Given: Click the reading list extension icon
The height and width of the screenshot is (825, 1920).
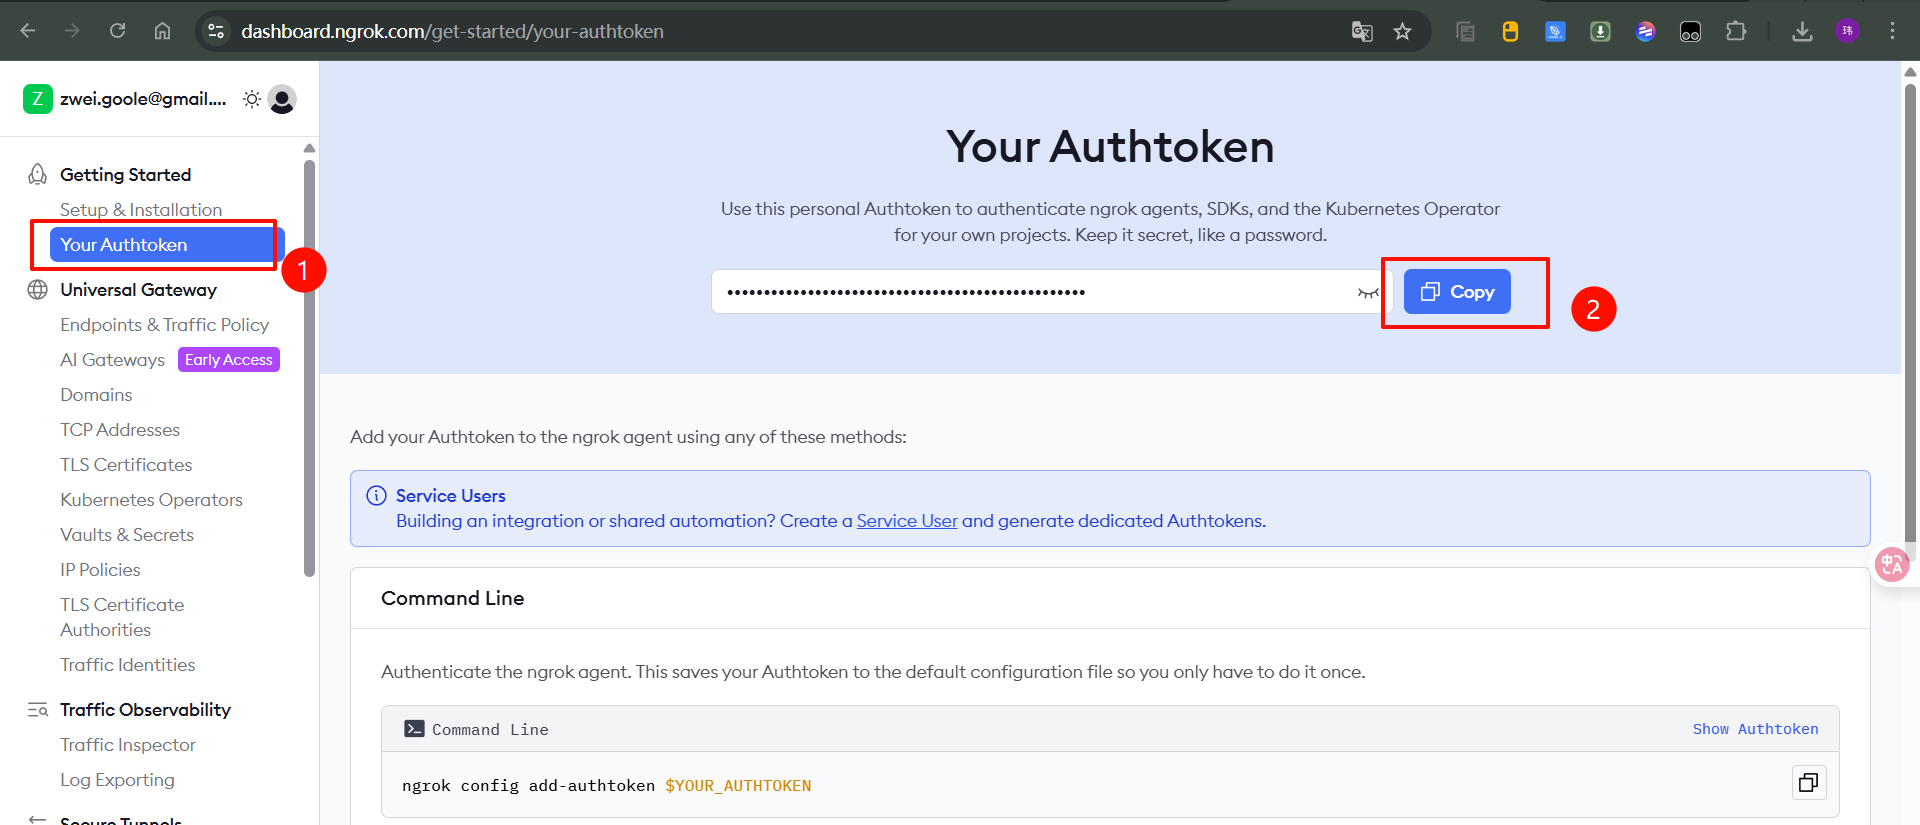Looking at the screenshot, I should pyautogui.click(x=1465, y=31).
